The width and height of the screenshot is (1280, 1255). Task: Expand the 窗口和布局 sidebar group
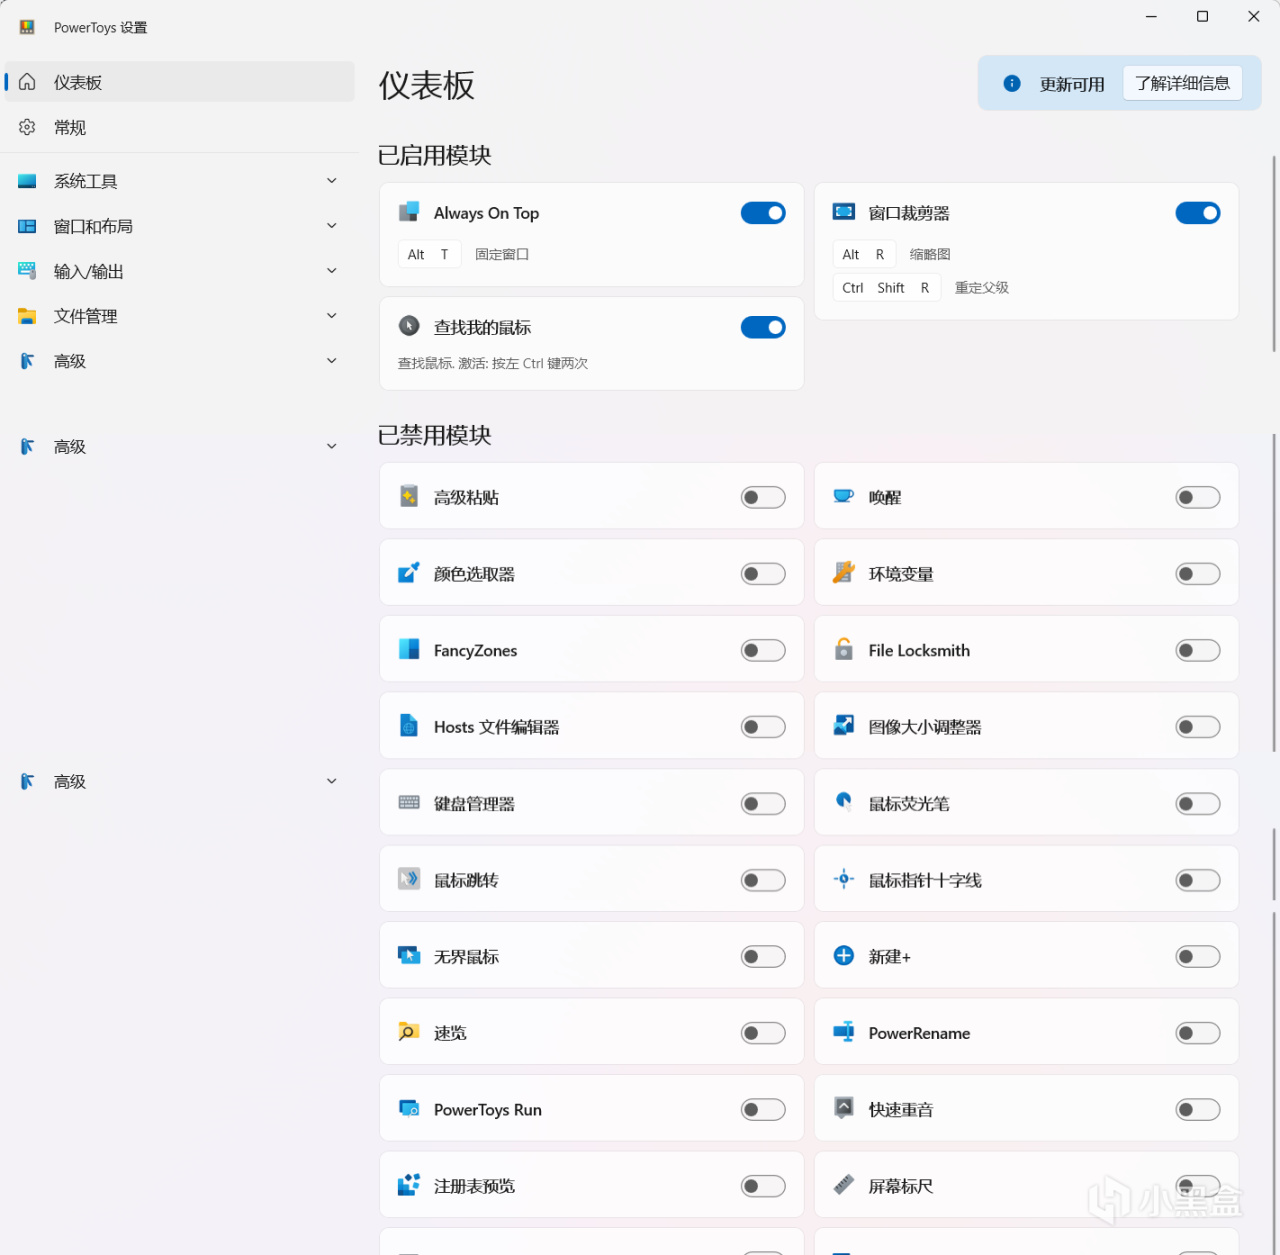click(x=180, y=226)
